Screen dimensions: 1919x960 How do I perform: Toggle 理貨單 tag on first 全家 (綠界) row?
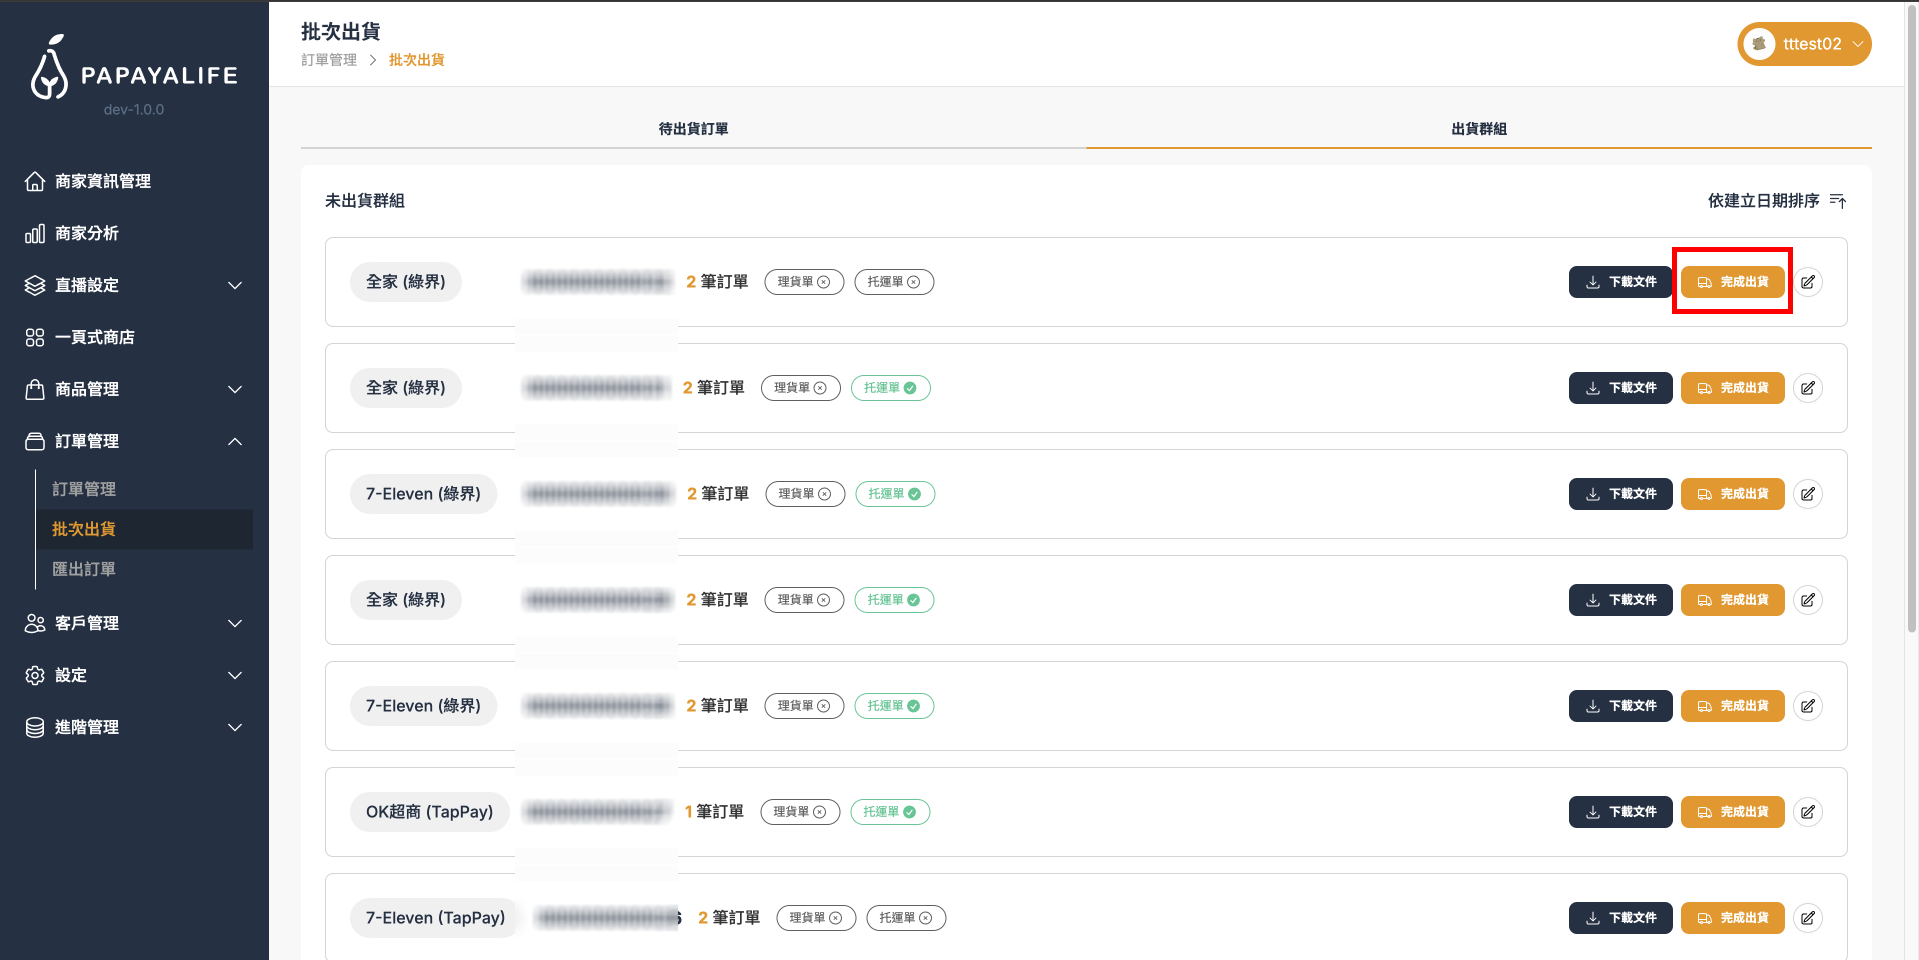point(803,282)
